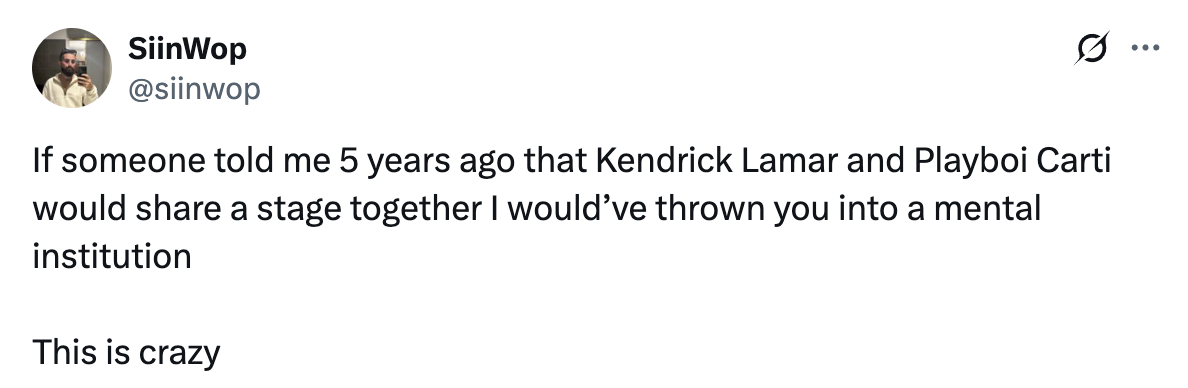Click the phrase "I would've thrown you"
This screenshot has width=1188, height=388.
658,210
